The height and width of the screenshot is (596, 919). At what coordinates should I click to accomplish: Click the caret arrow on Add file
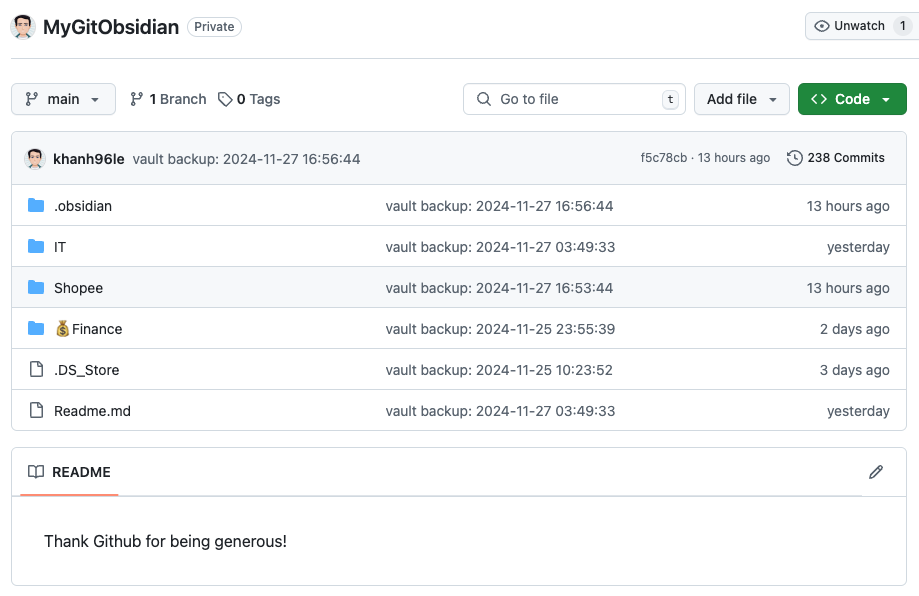click(772, 100)
